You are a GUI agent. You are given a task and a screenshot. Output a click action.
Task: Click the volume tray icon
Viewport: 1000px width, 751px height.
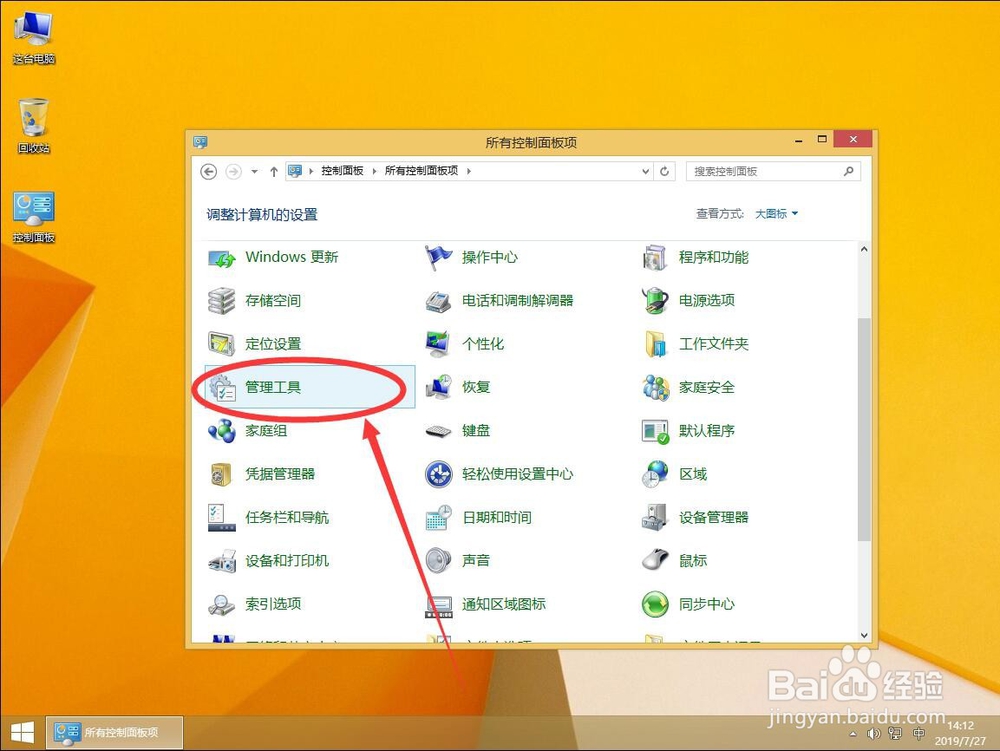(873, 734)
